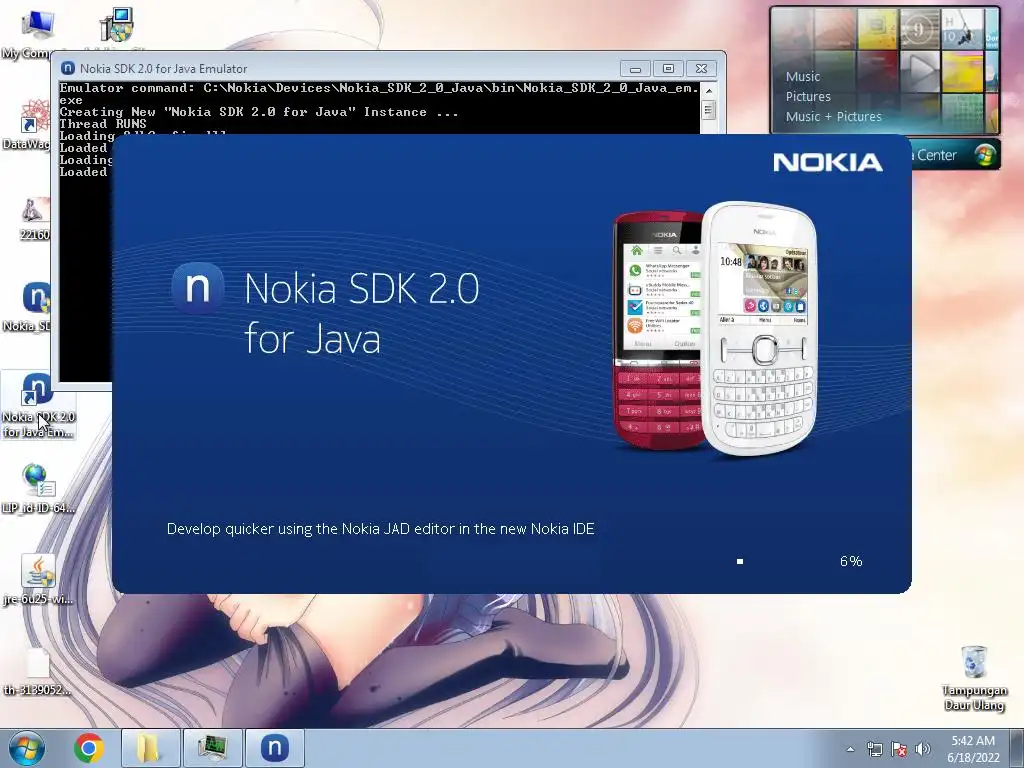Open the clock showing 5:42 AM
Viewport: 1024px width, 768px height.
(973, 748)
